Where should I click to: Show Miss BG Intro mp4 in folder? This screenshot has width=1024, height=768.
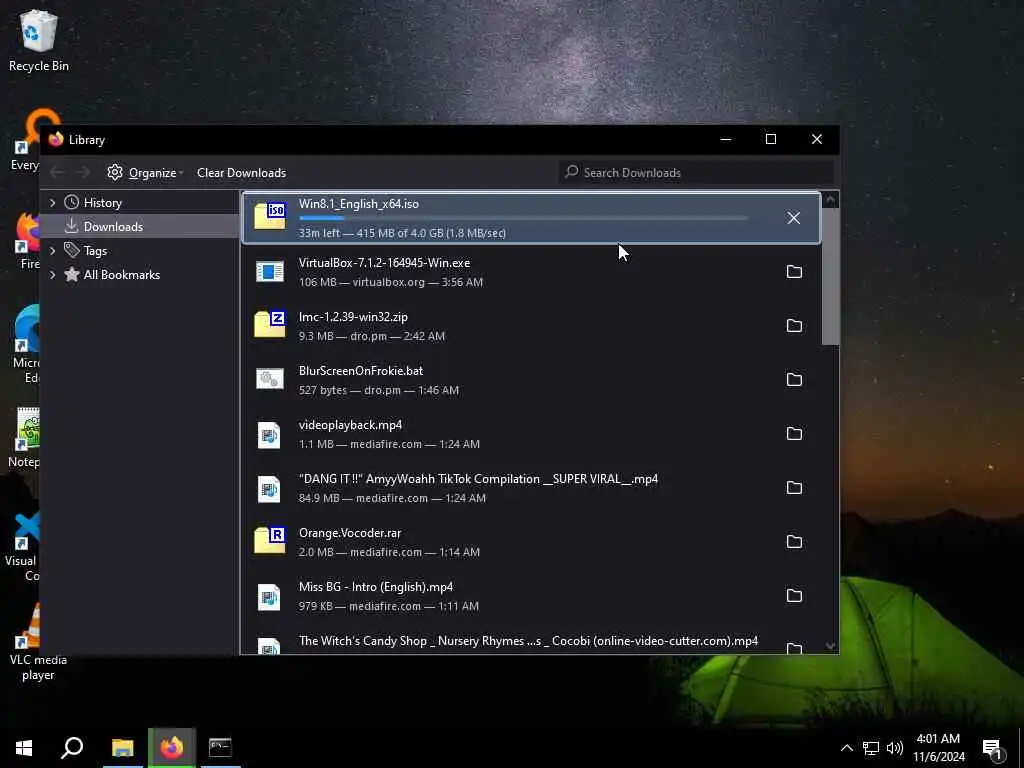(793, 596)
